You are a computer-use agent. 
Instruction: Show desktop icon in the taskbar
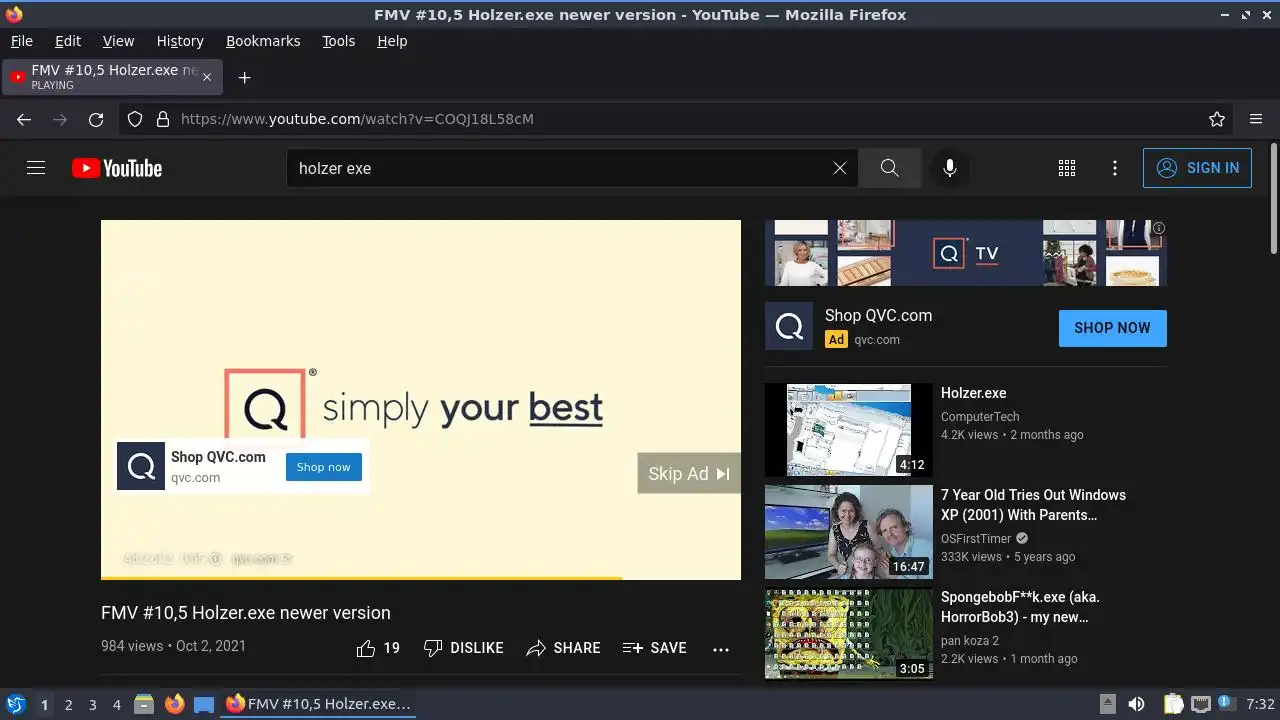204,704
